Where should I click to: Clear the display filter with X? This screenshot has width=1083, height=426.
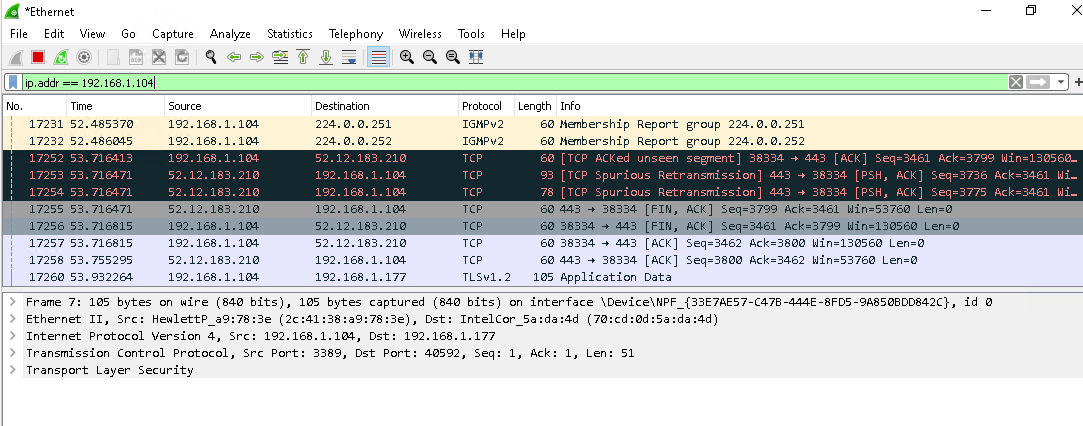pyautogui.click(x=1015, y=83)
